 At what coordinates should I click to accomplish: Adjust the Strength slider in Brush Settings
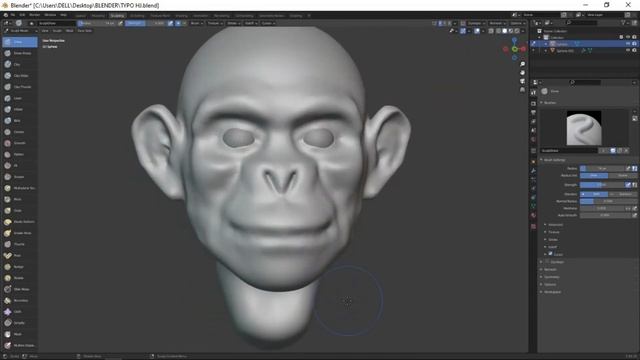[602, 185]
